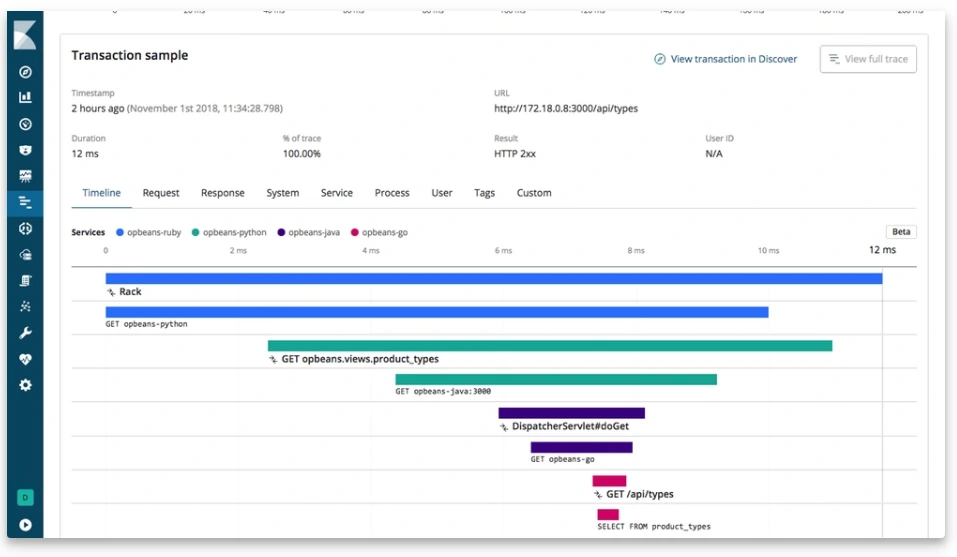Viewport: 957px width, 557px height.
Task: Open Canvas easel sidebar icon
Action: click(x=25, y=176)
